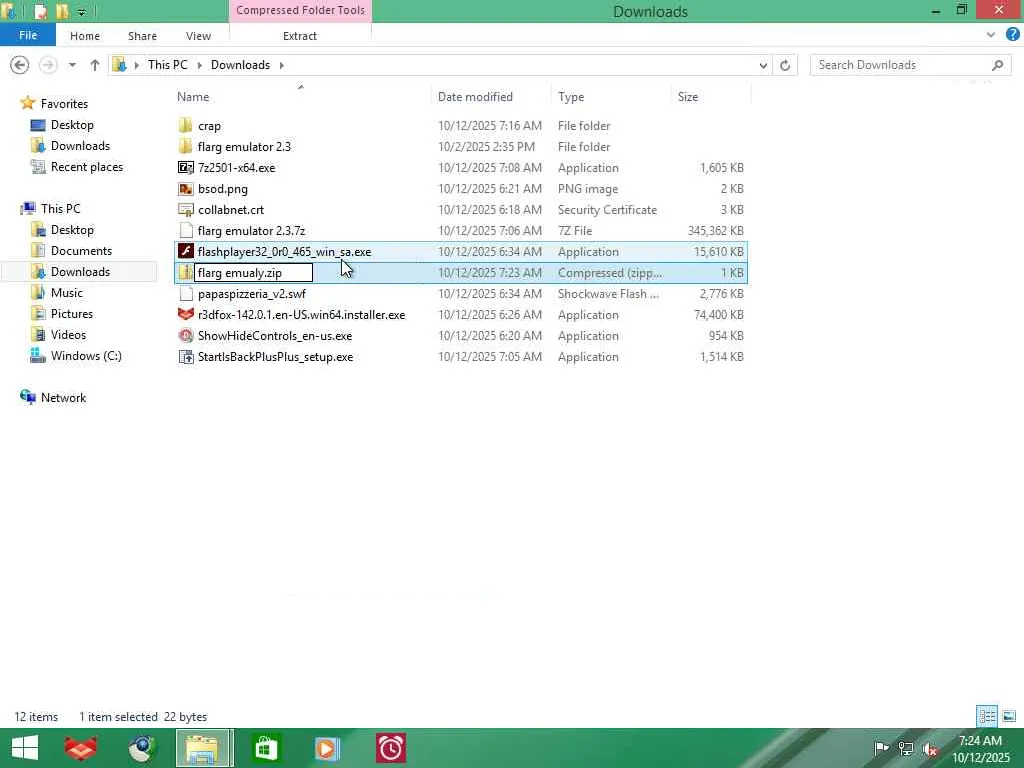Screen dimensions: 1024x768
Task: Go back with the Back arrow
Action: coord(20,65)
